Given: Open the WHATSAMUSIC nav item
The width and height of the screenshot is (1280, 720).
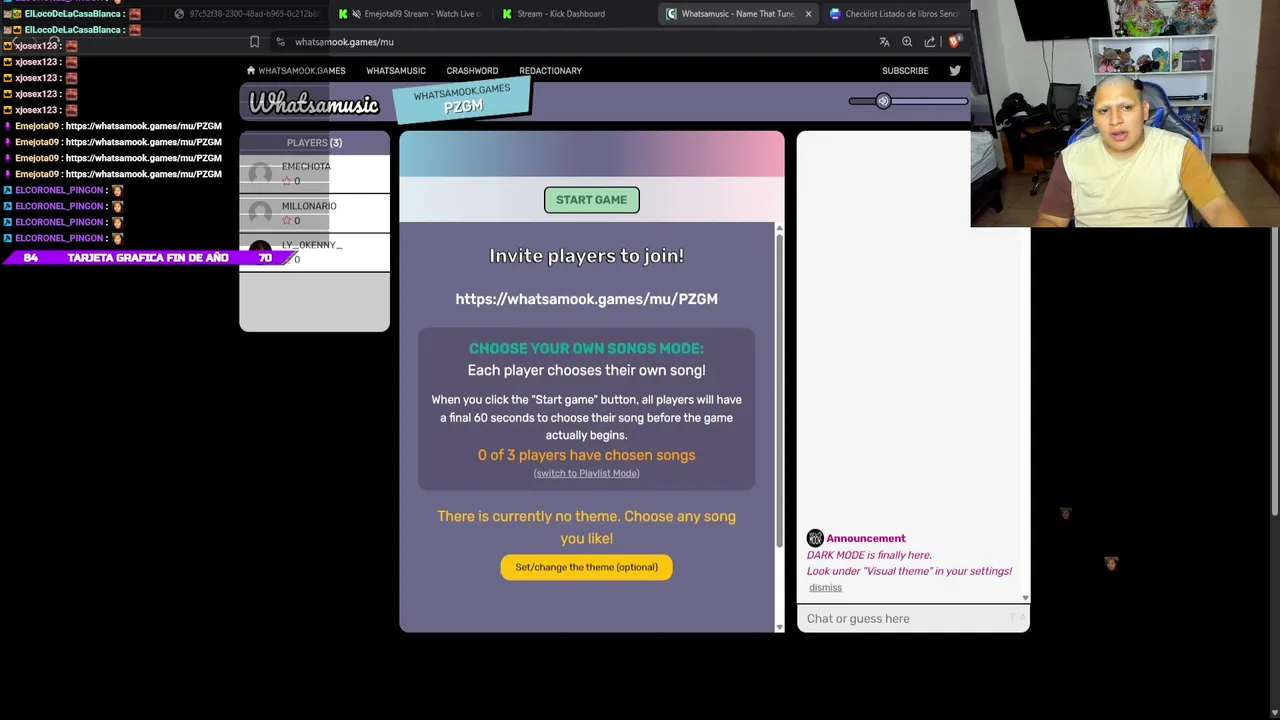Looking at the screenshot, I should pos(396,71).
